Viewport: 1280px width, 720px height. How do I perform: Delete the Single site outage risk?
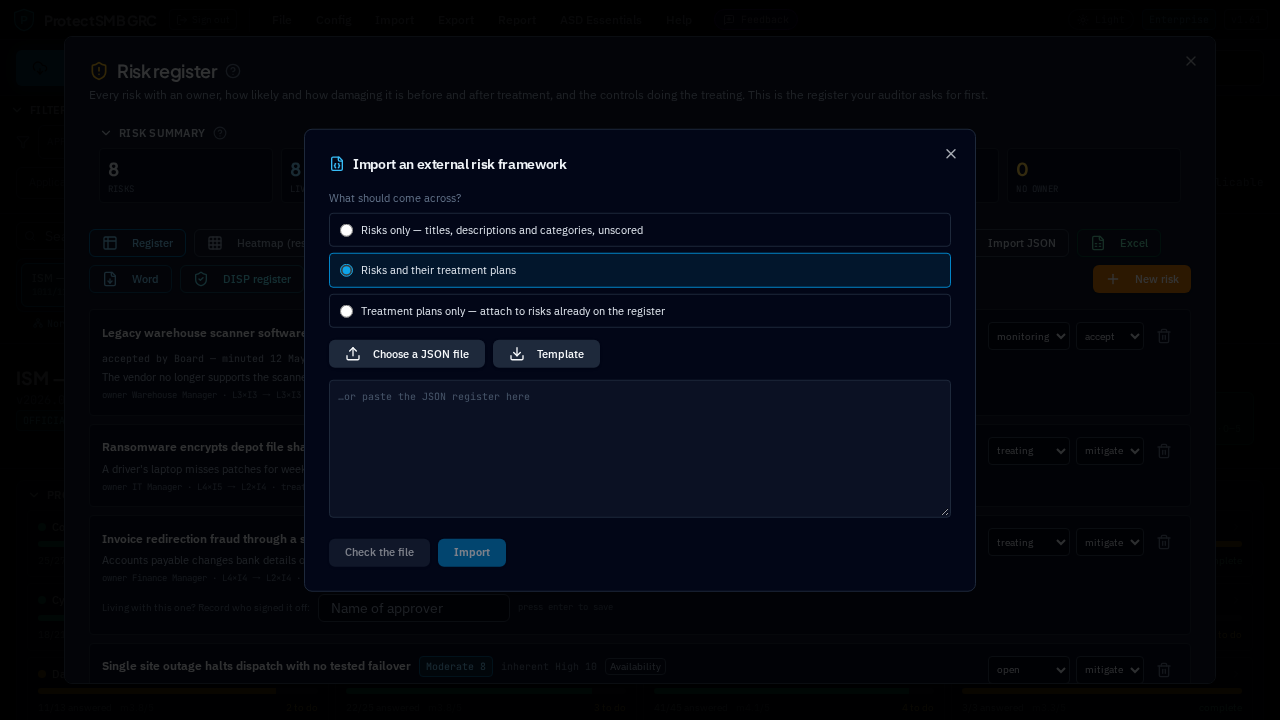pyautogui.click(x=1164, y=670)
